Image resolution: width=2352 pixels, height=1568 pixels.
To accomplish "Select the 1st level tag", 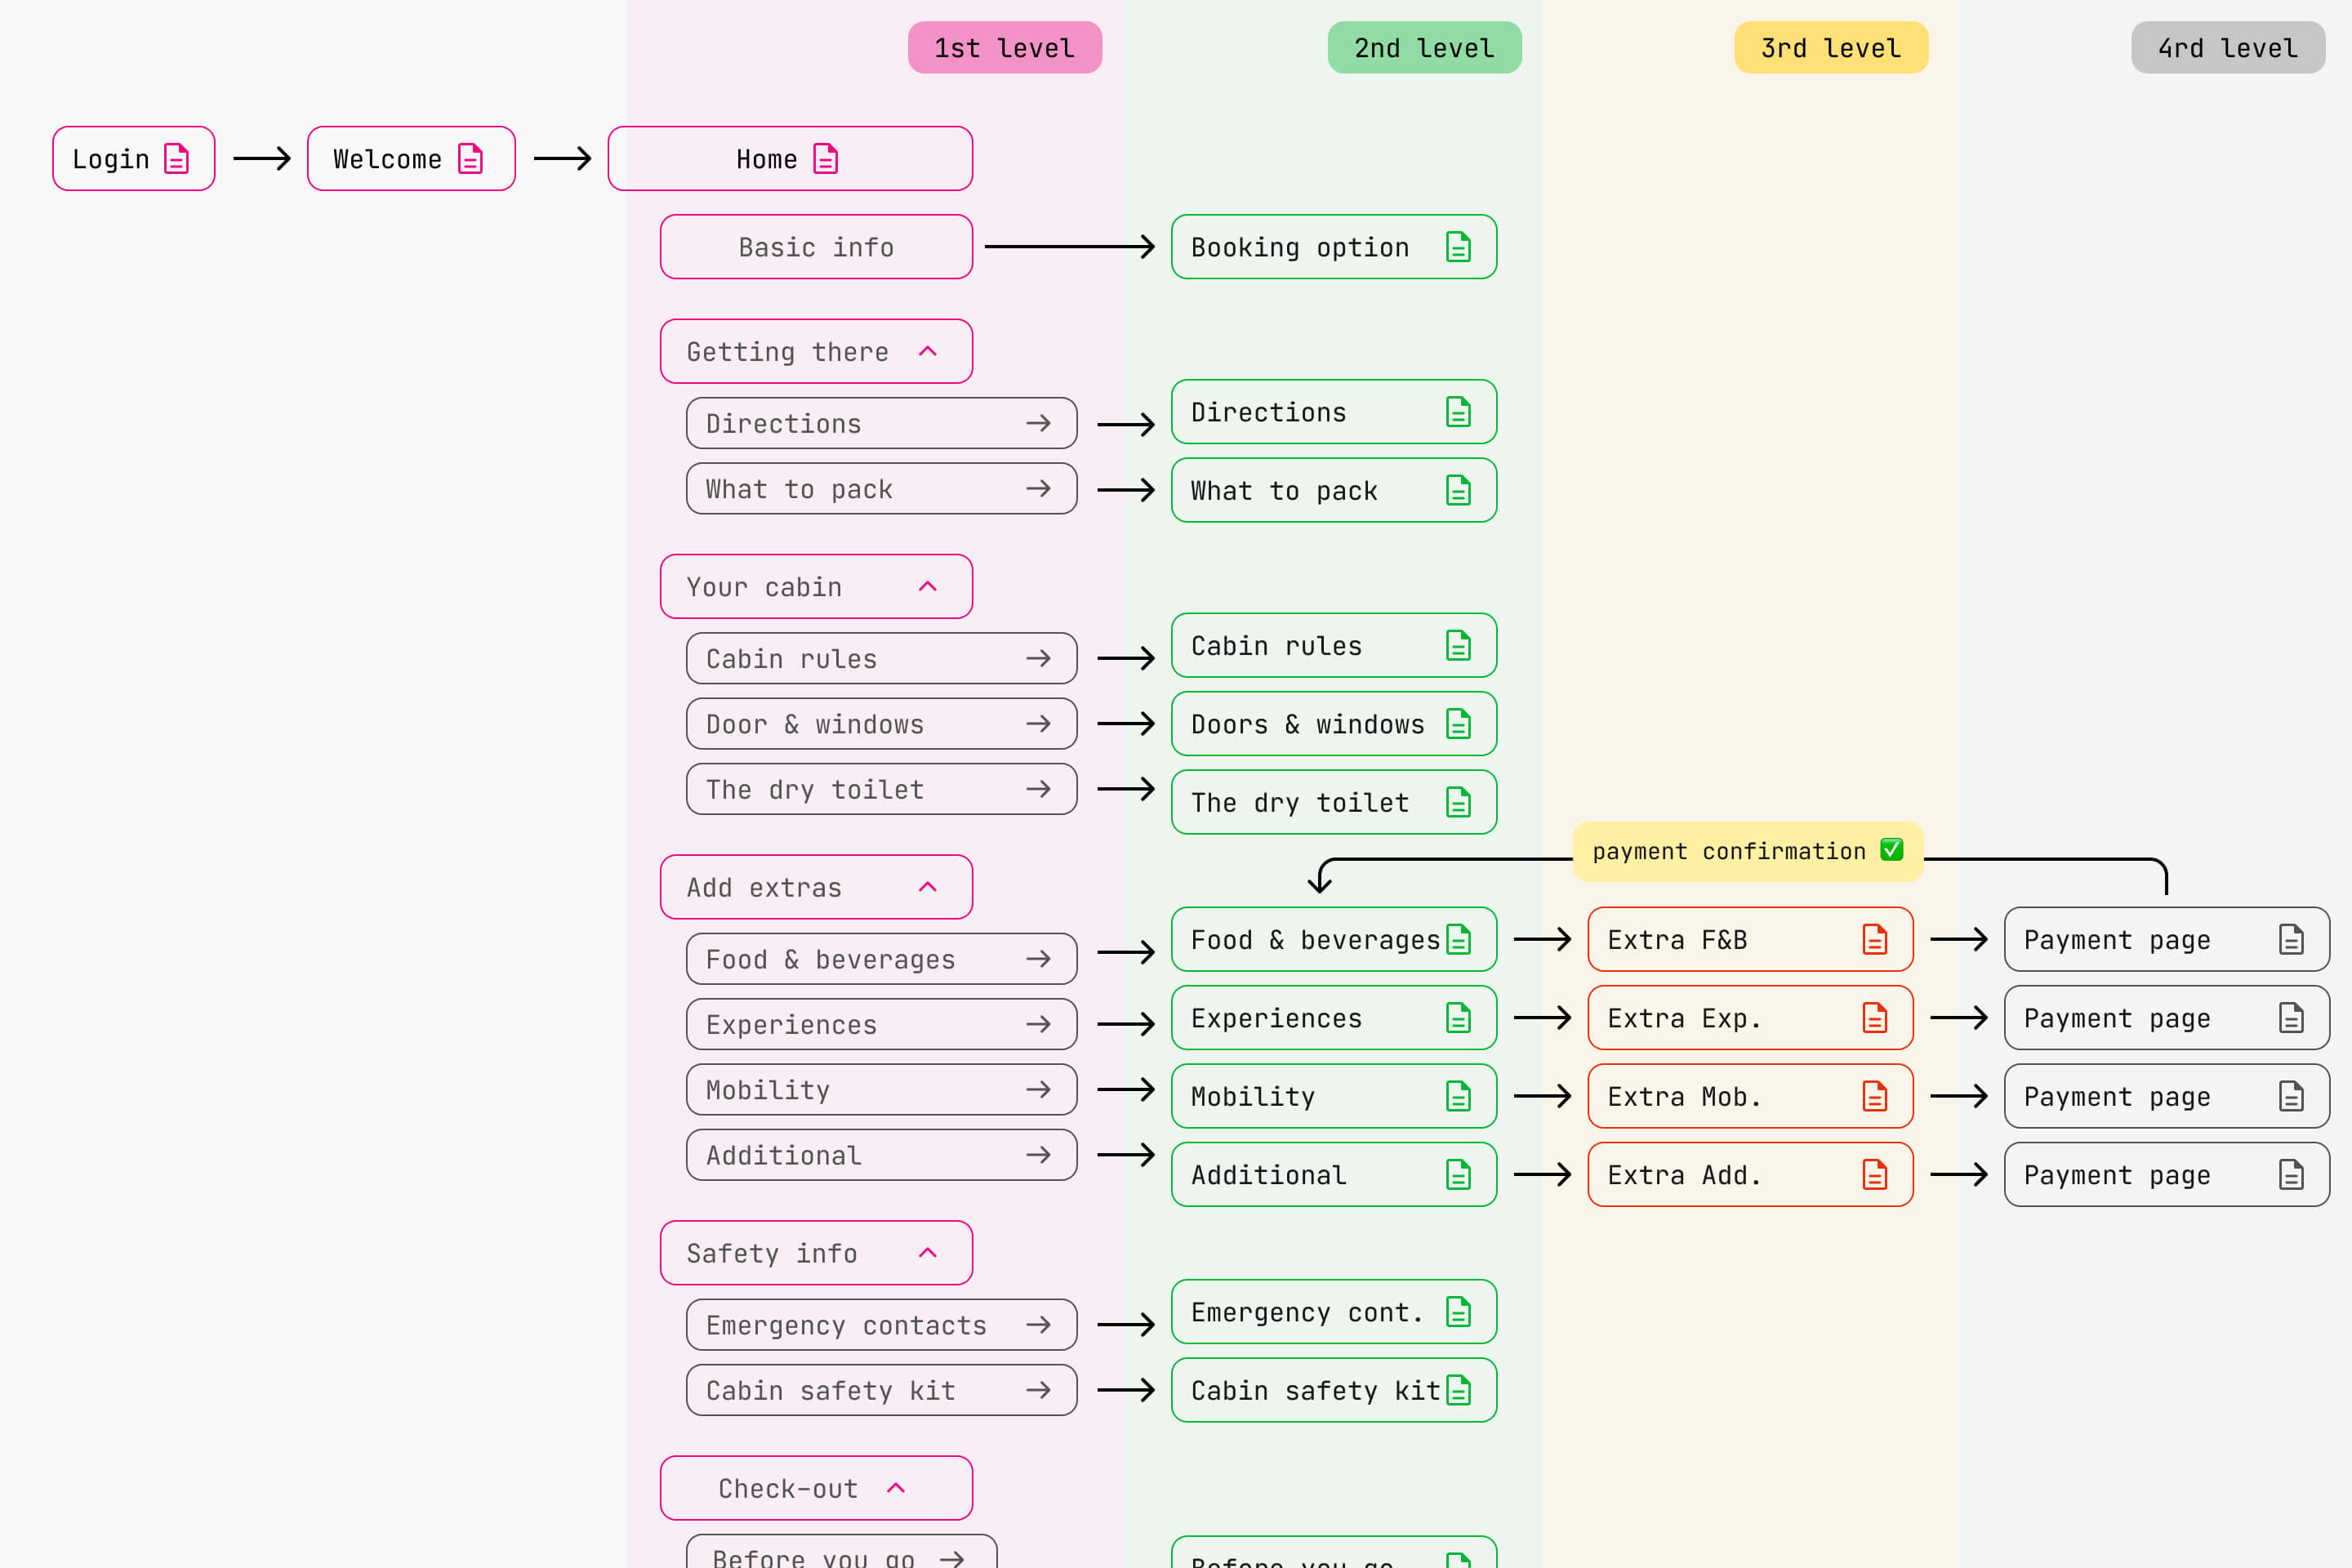I will pyautogui.click(x=1005, y=47).
